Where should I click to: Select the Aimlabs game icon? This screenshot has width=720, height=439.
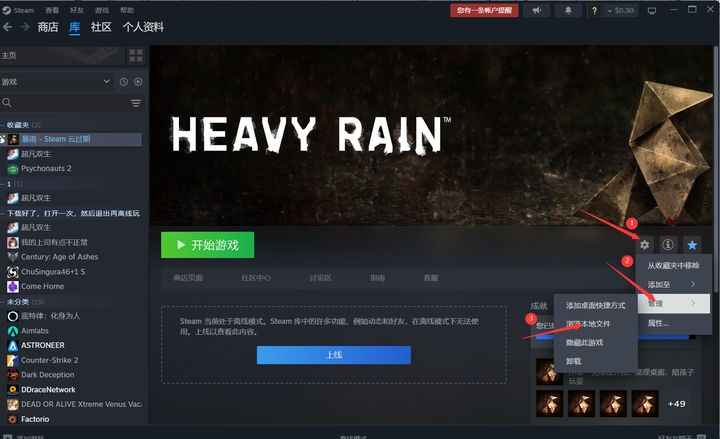click(13, 331)
